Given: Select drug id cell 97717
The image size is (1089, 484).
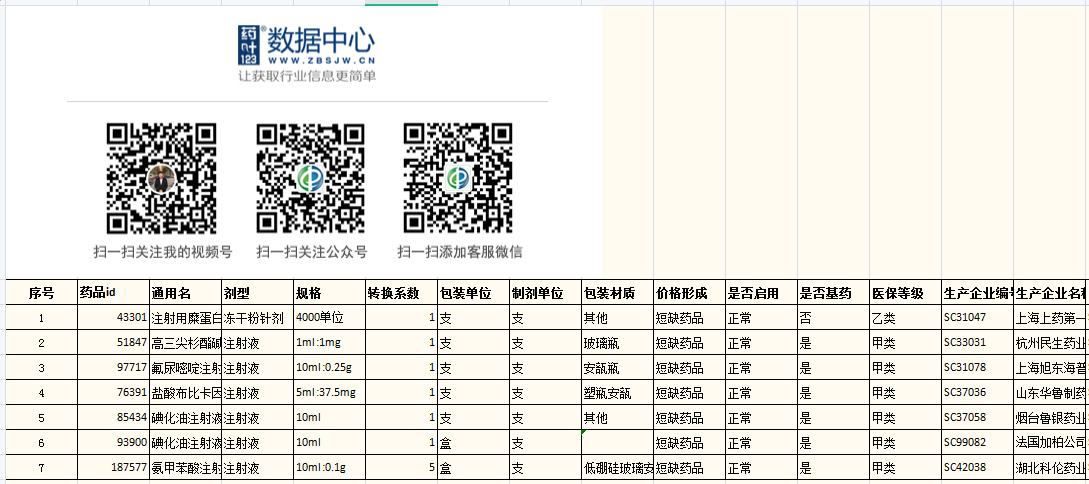Looking at the screenshot, I should click(113, 368).
